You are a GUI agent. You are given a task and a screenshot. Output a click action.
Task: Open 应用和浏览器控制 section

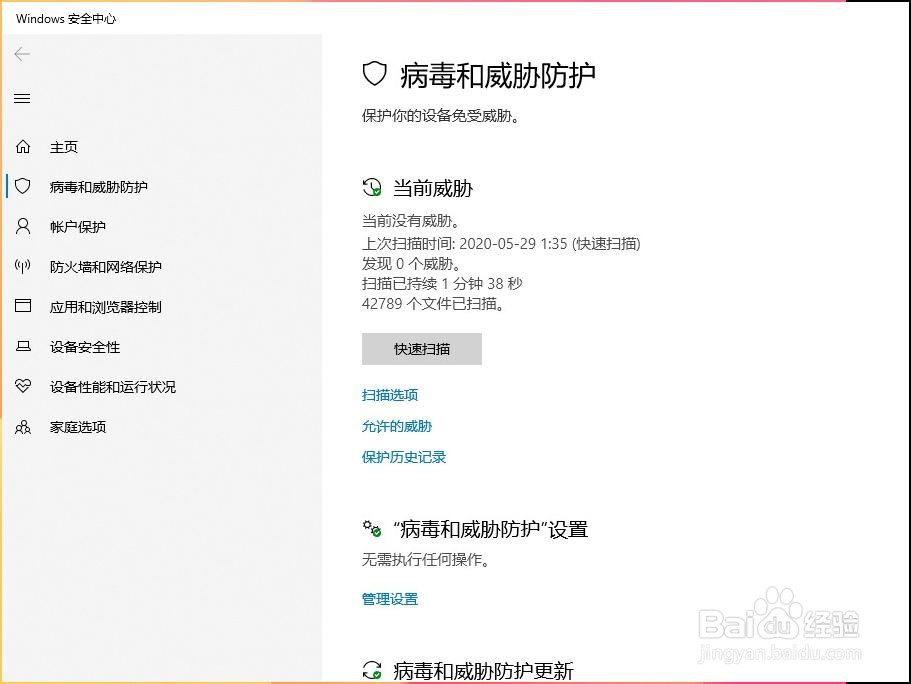pyautogui.click(x=106, y=307)
